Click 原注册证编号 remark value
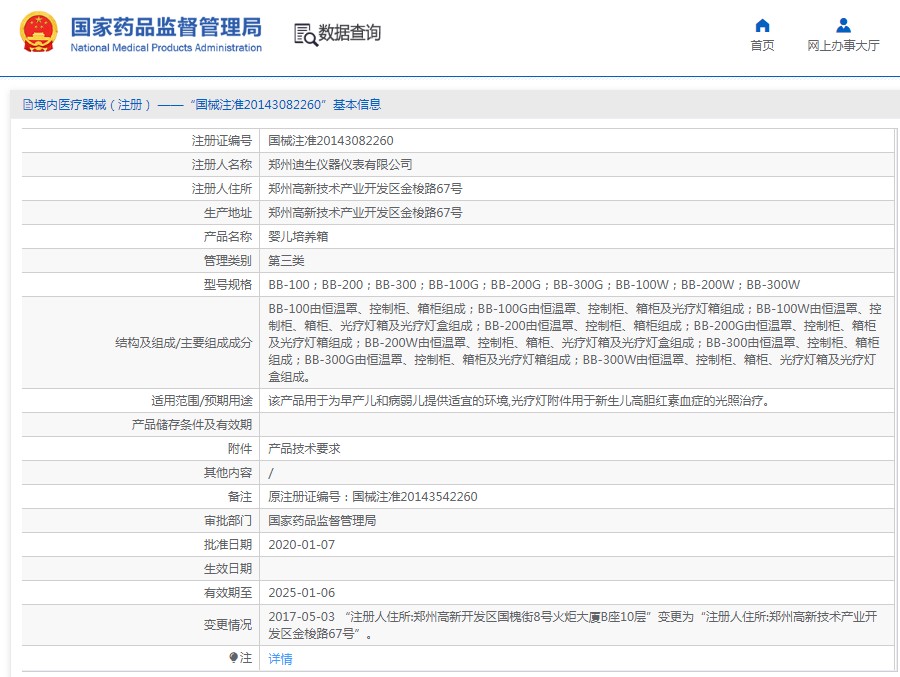900x677 pixels. [373, 497]
